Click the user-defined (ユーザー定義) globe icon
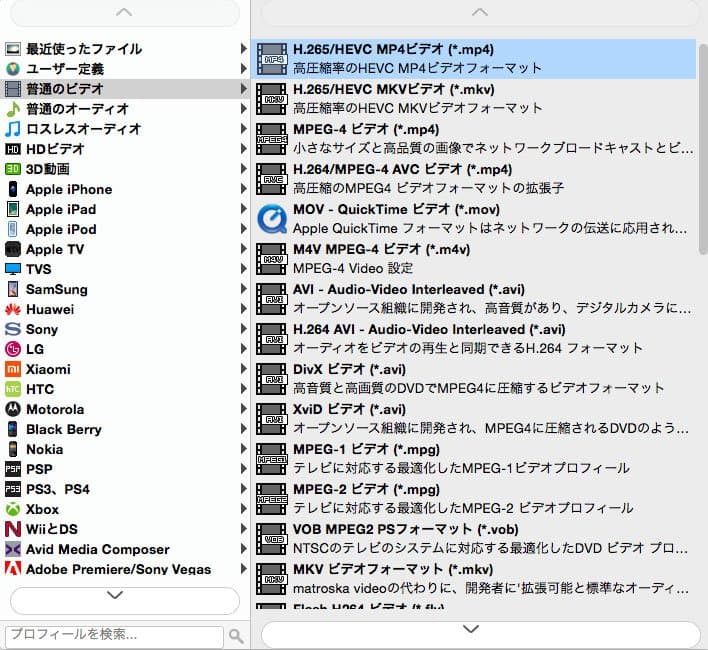Image resolution: width=708 pixels, height=650 pixels. (x=13, y=69)
